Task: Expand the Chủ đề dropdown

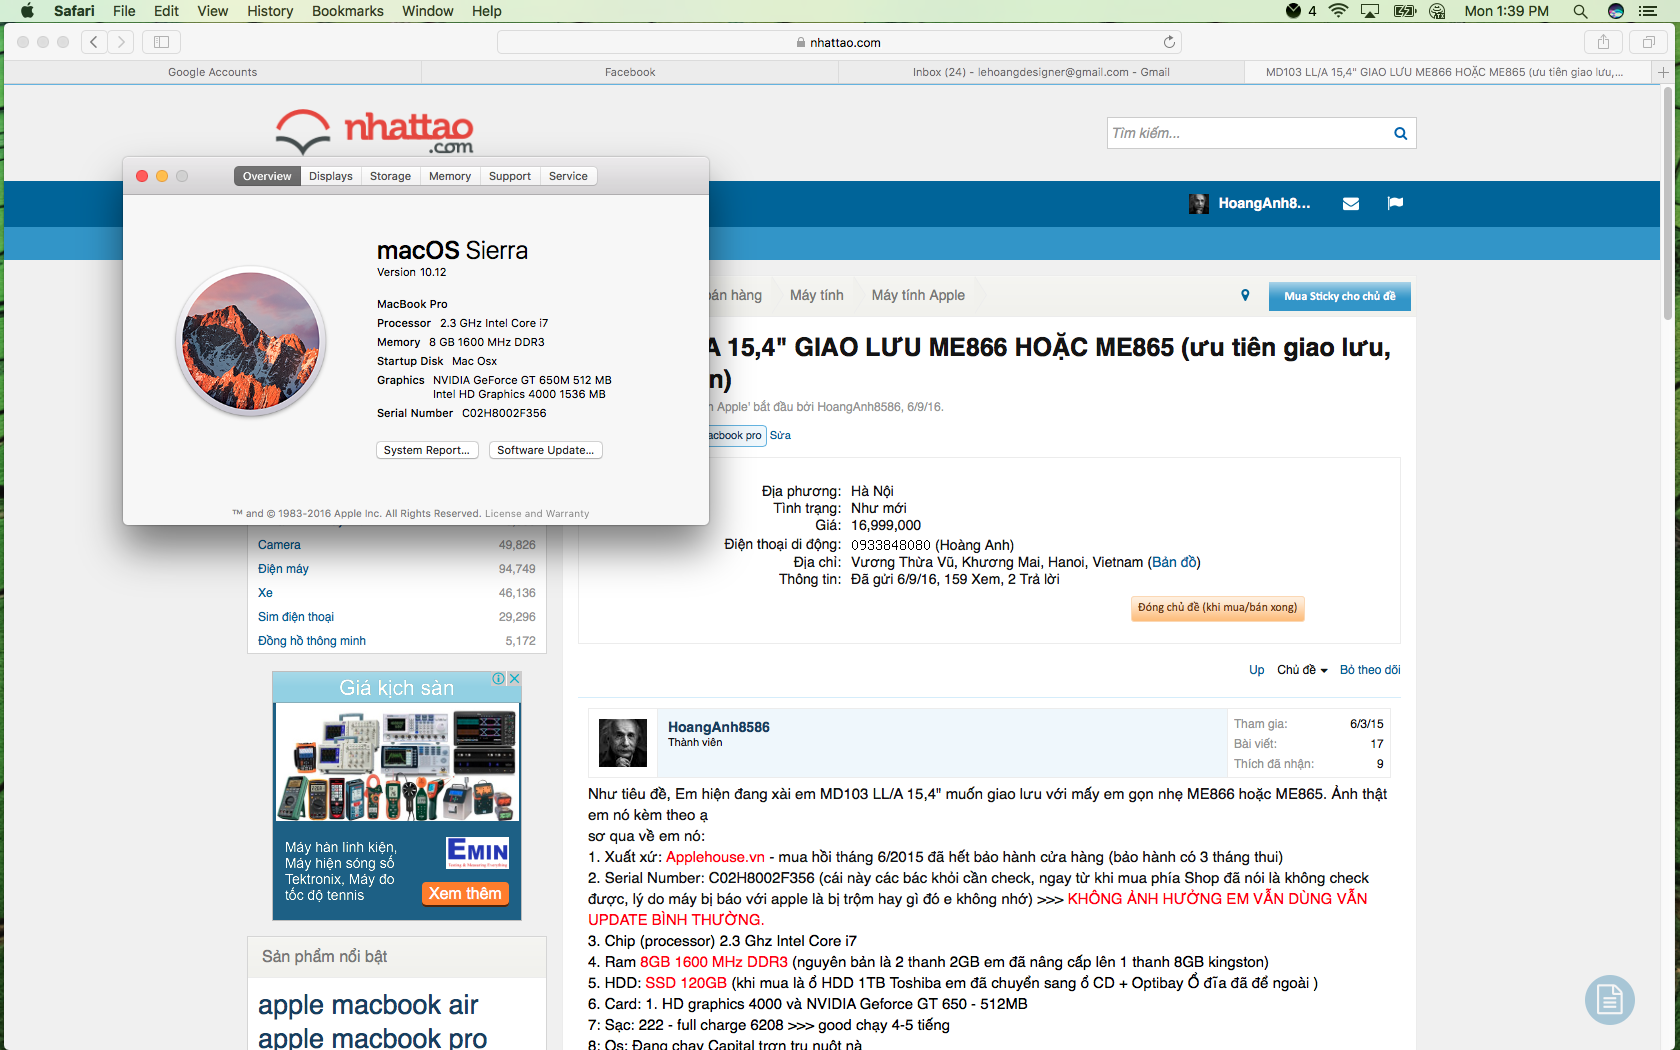Action: [x=1302, y=670]
